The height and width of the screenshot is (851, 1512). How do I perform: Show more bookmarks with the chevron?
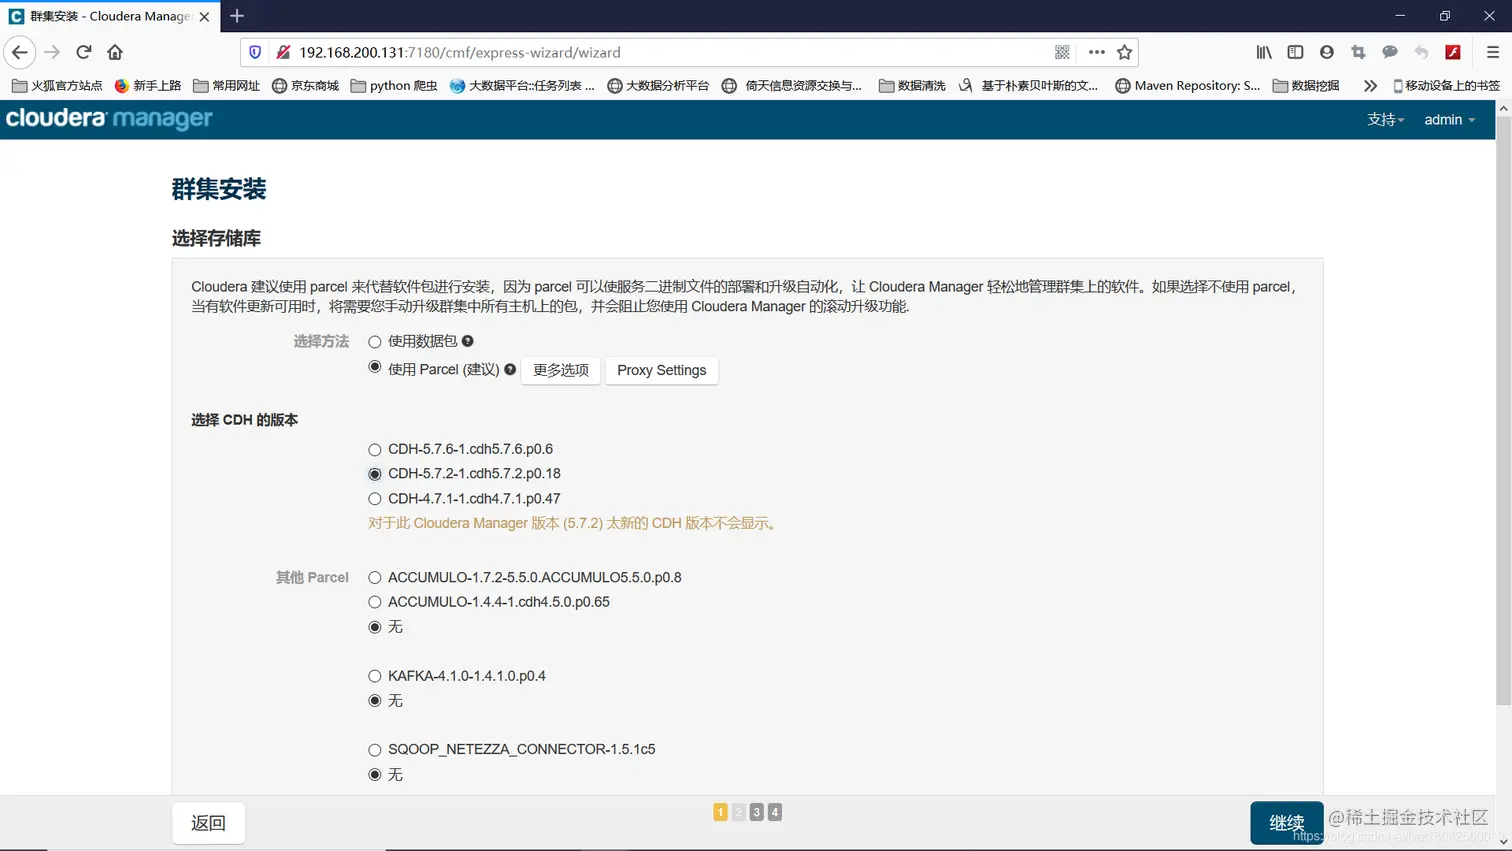[1370, 86]
